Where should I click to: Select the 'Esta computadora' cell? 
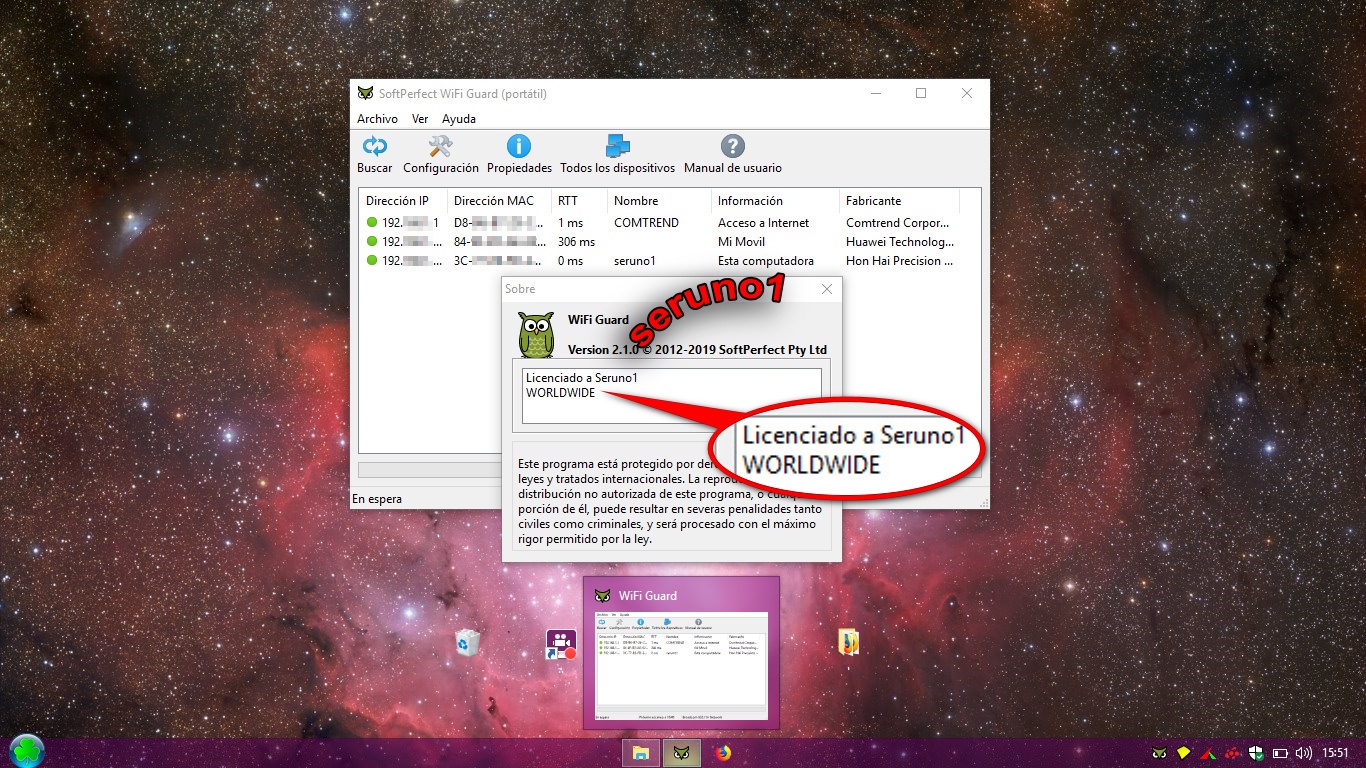click(765, 261)
